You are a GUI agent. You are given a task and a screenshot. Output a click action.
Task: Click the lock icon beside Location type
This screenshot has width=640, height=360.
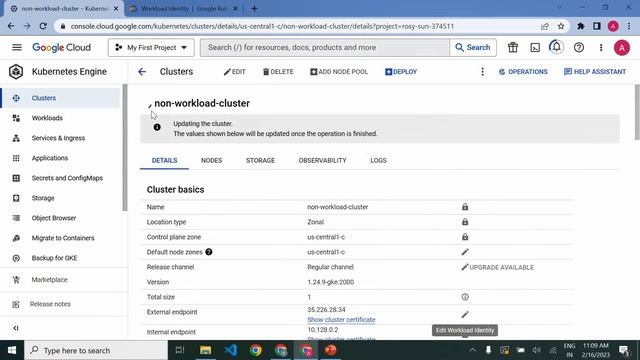(465, 222)
